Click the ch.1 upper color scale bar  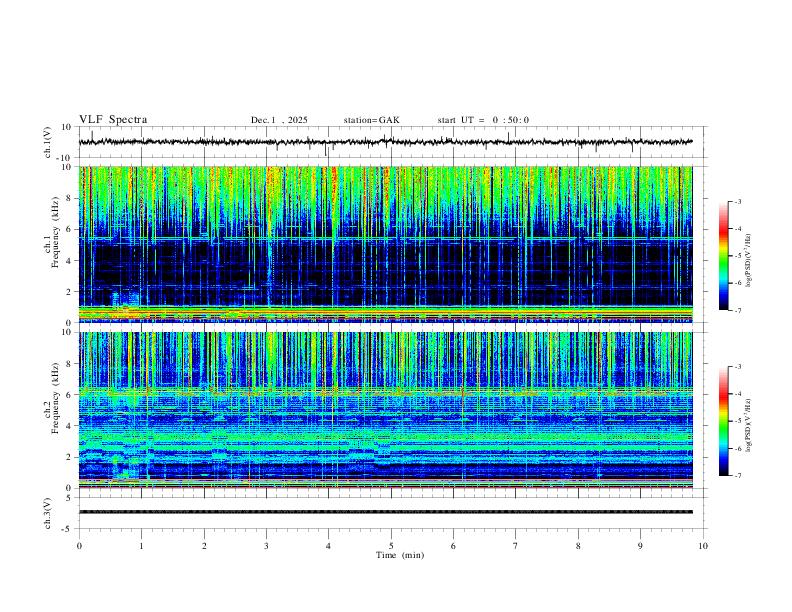[723, 256]
